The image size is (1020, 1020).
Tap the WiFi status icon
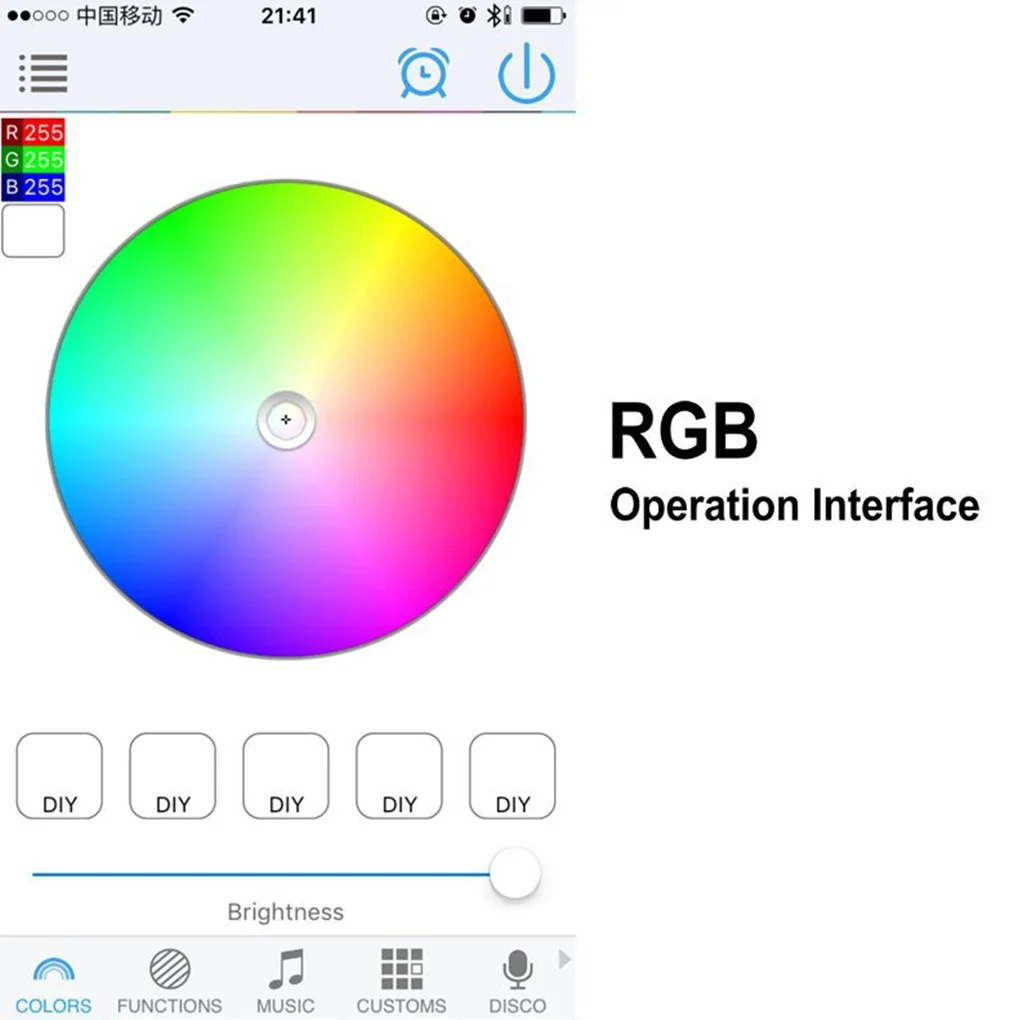(x=184, y=15)
